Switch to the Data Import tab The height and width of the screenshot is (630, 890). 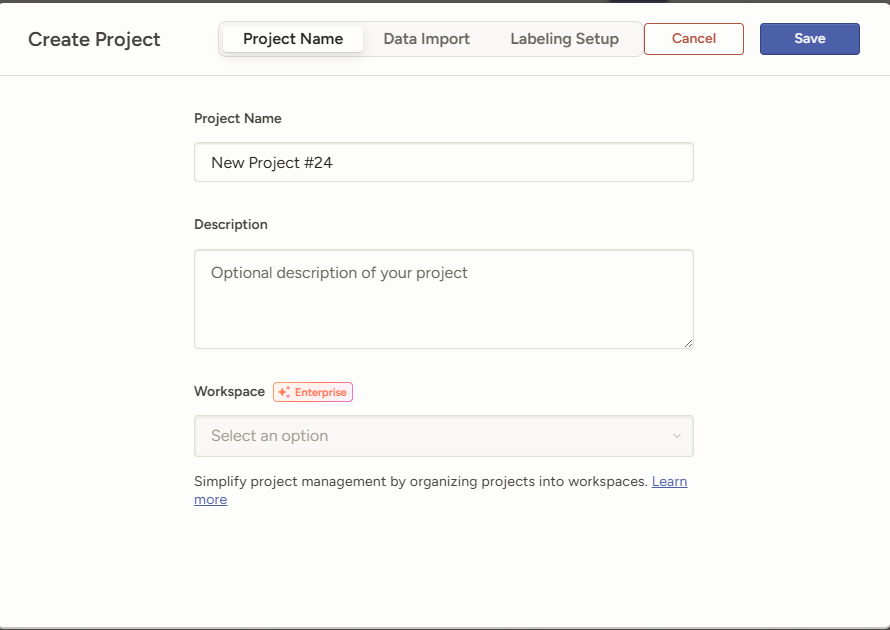(x=426, y=39)
